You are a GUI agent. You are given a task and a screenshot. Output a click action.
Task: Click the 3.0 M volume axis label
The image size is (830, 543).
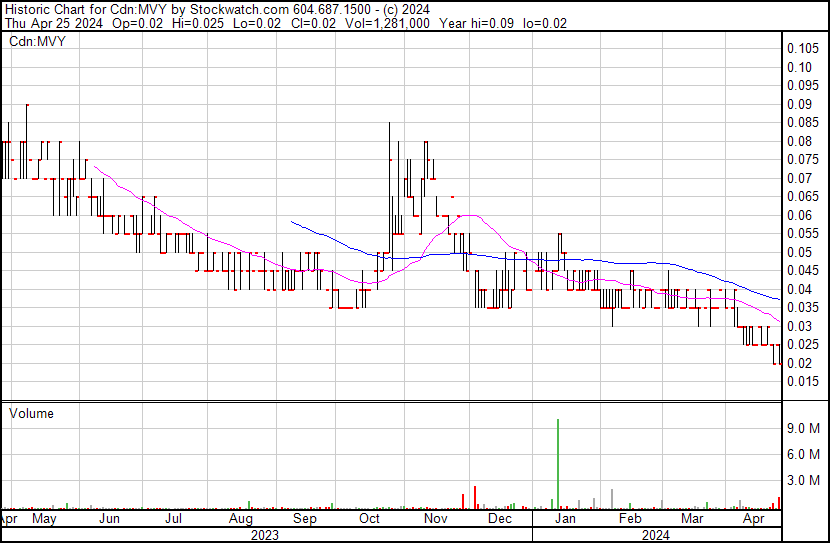pos(803,480)
